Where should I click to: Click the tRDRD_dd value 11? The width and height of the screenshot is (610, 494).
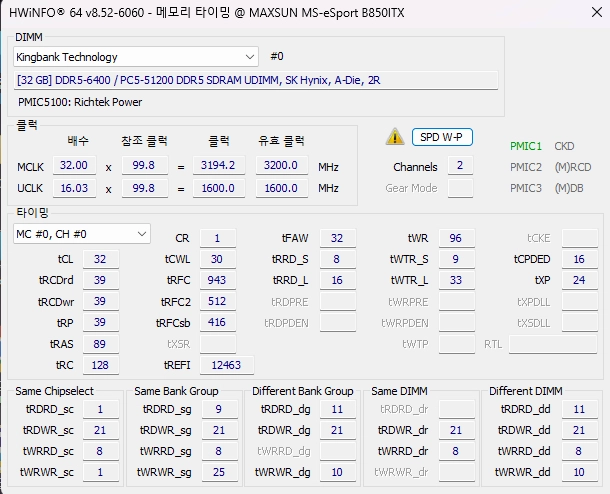[580, 409]
